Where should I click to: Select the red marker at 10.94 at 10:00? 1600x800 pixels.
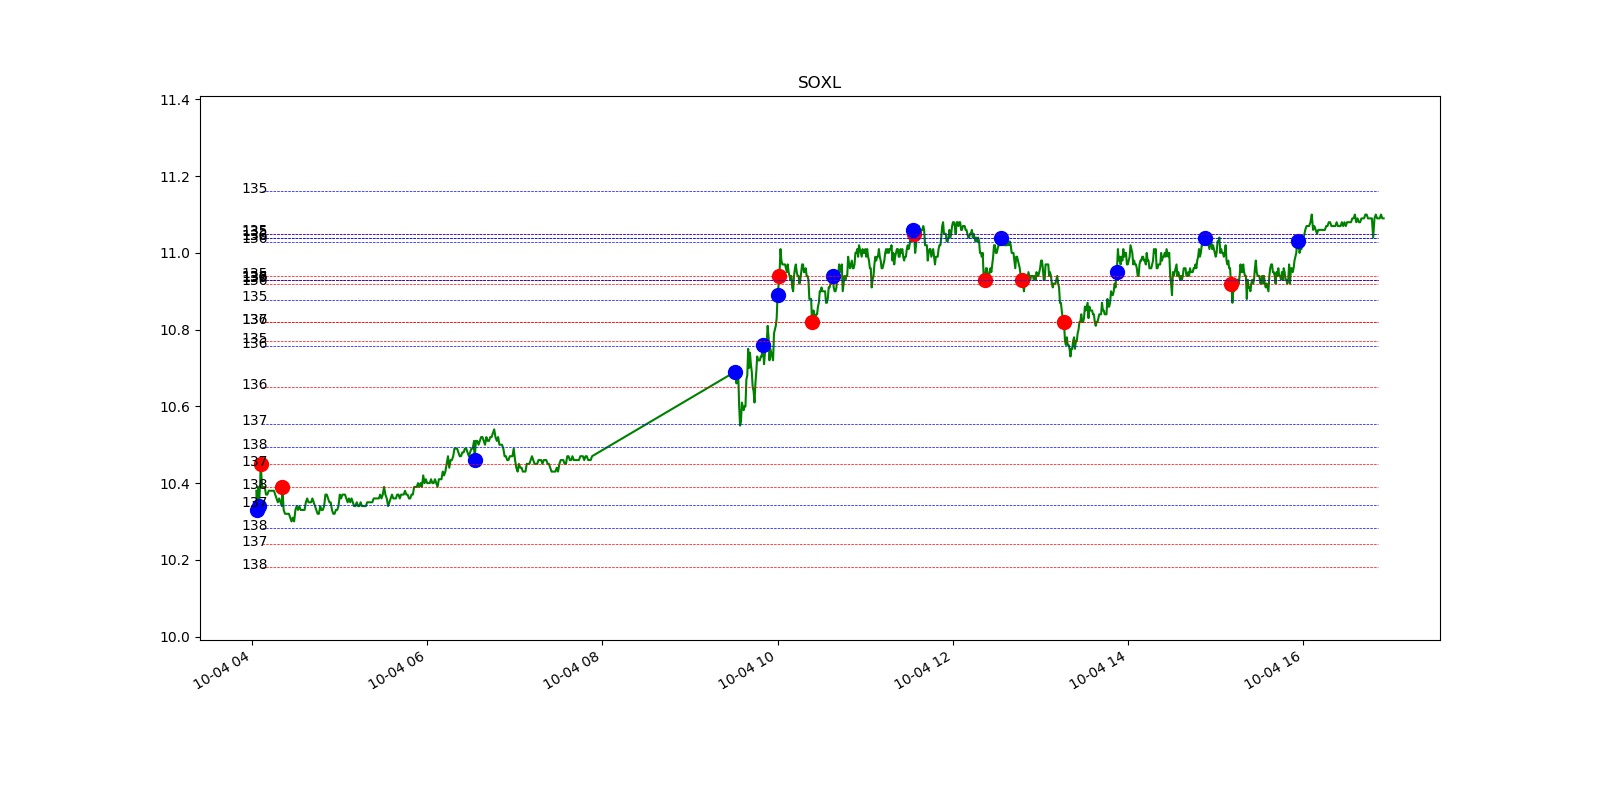pyautogui.click(x=779, y=276)
